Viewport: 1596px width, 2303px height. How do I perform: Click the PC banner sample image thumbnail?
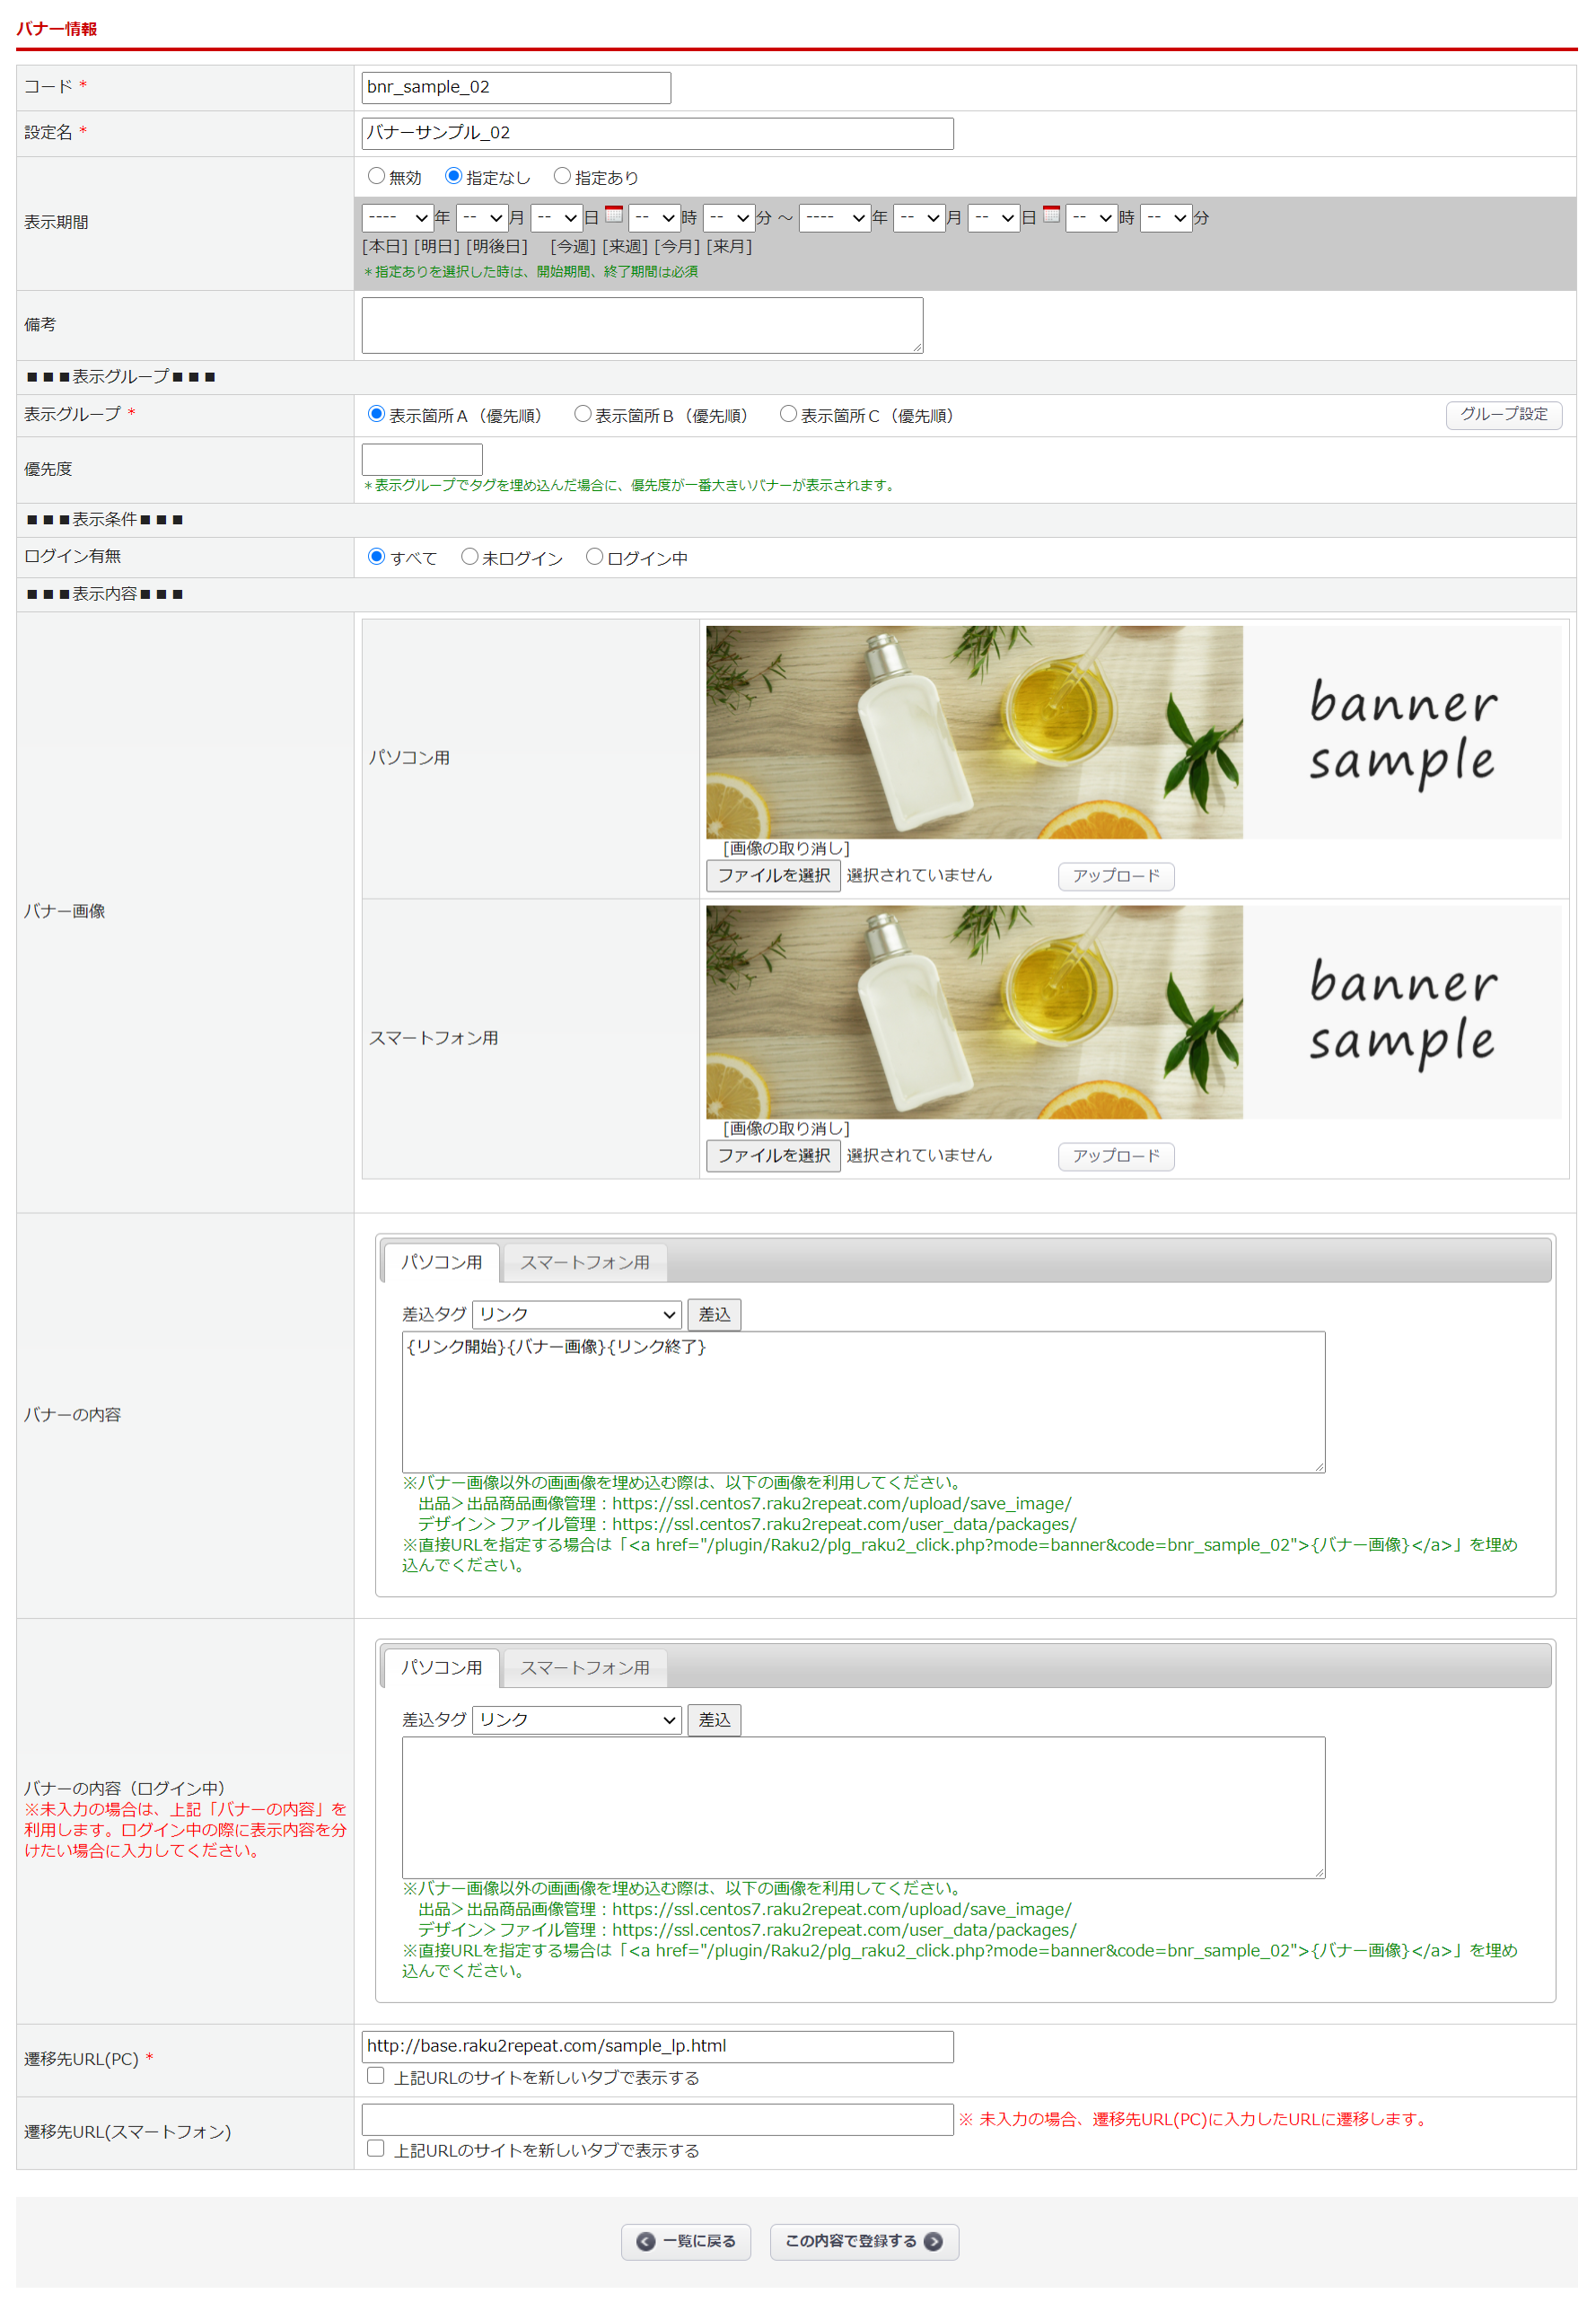(x=1132, y=732)
